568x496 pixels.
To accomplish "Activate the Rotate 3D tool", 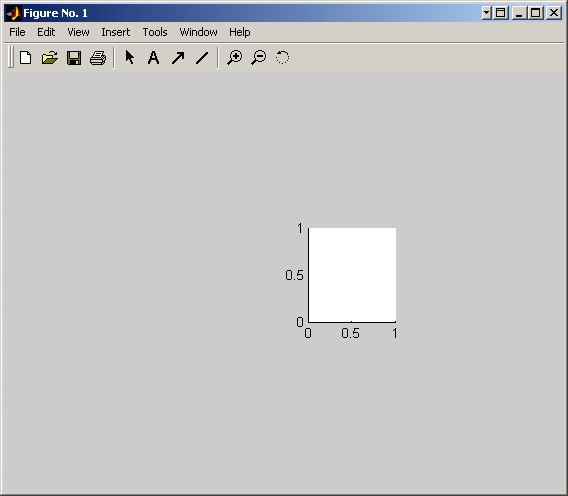I will [x=282, y=57].
